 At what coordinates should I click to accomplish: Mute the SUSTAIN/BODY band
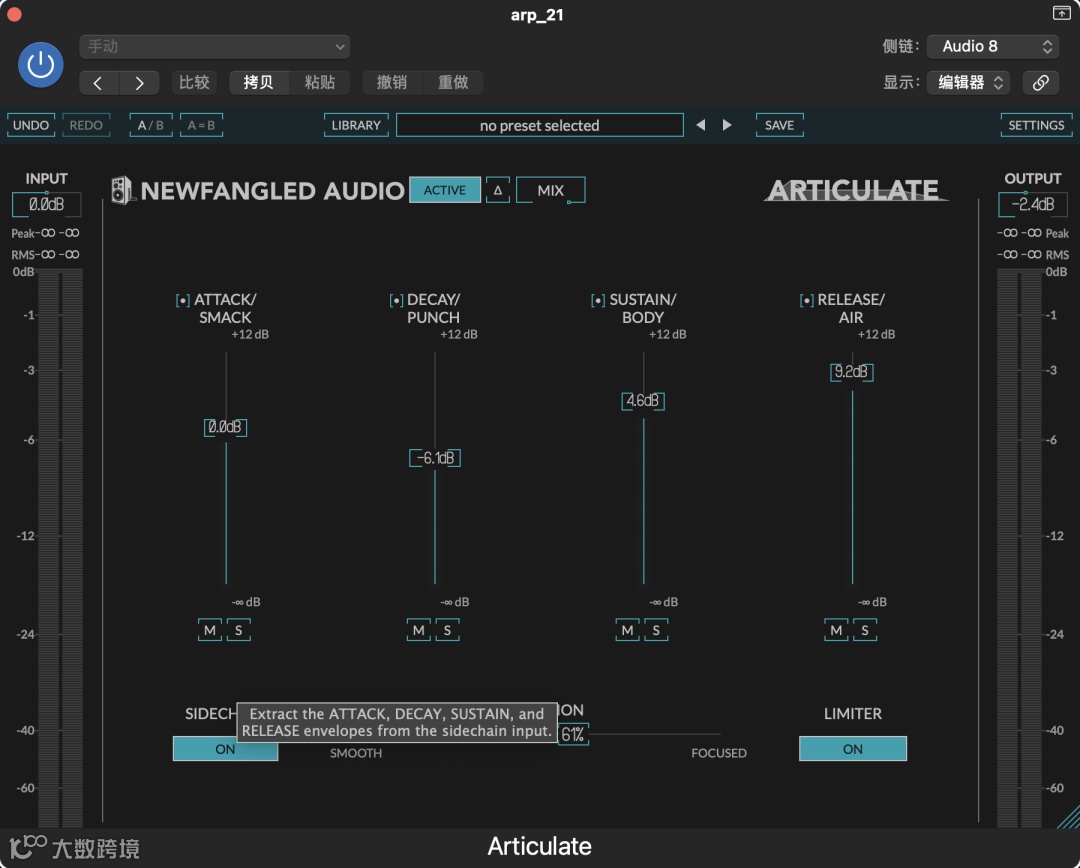(x=627, y=630)
